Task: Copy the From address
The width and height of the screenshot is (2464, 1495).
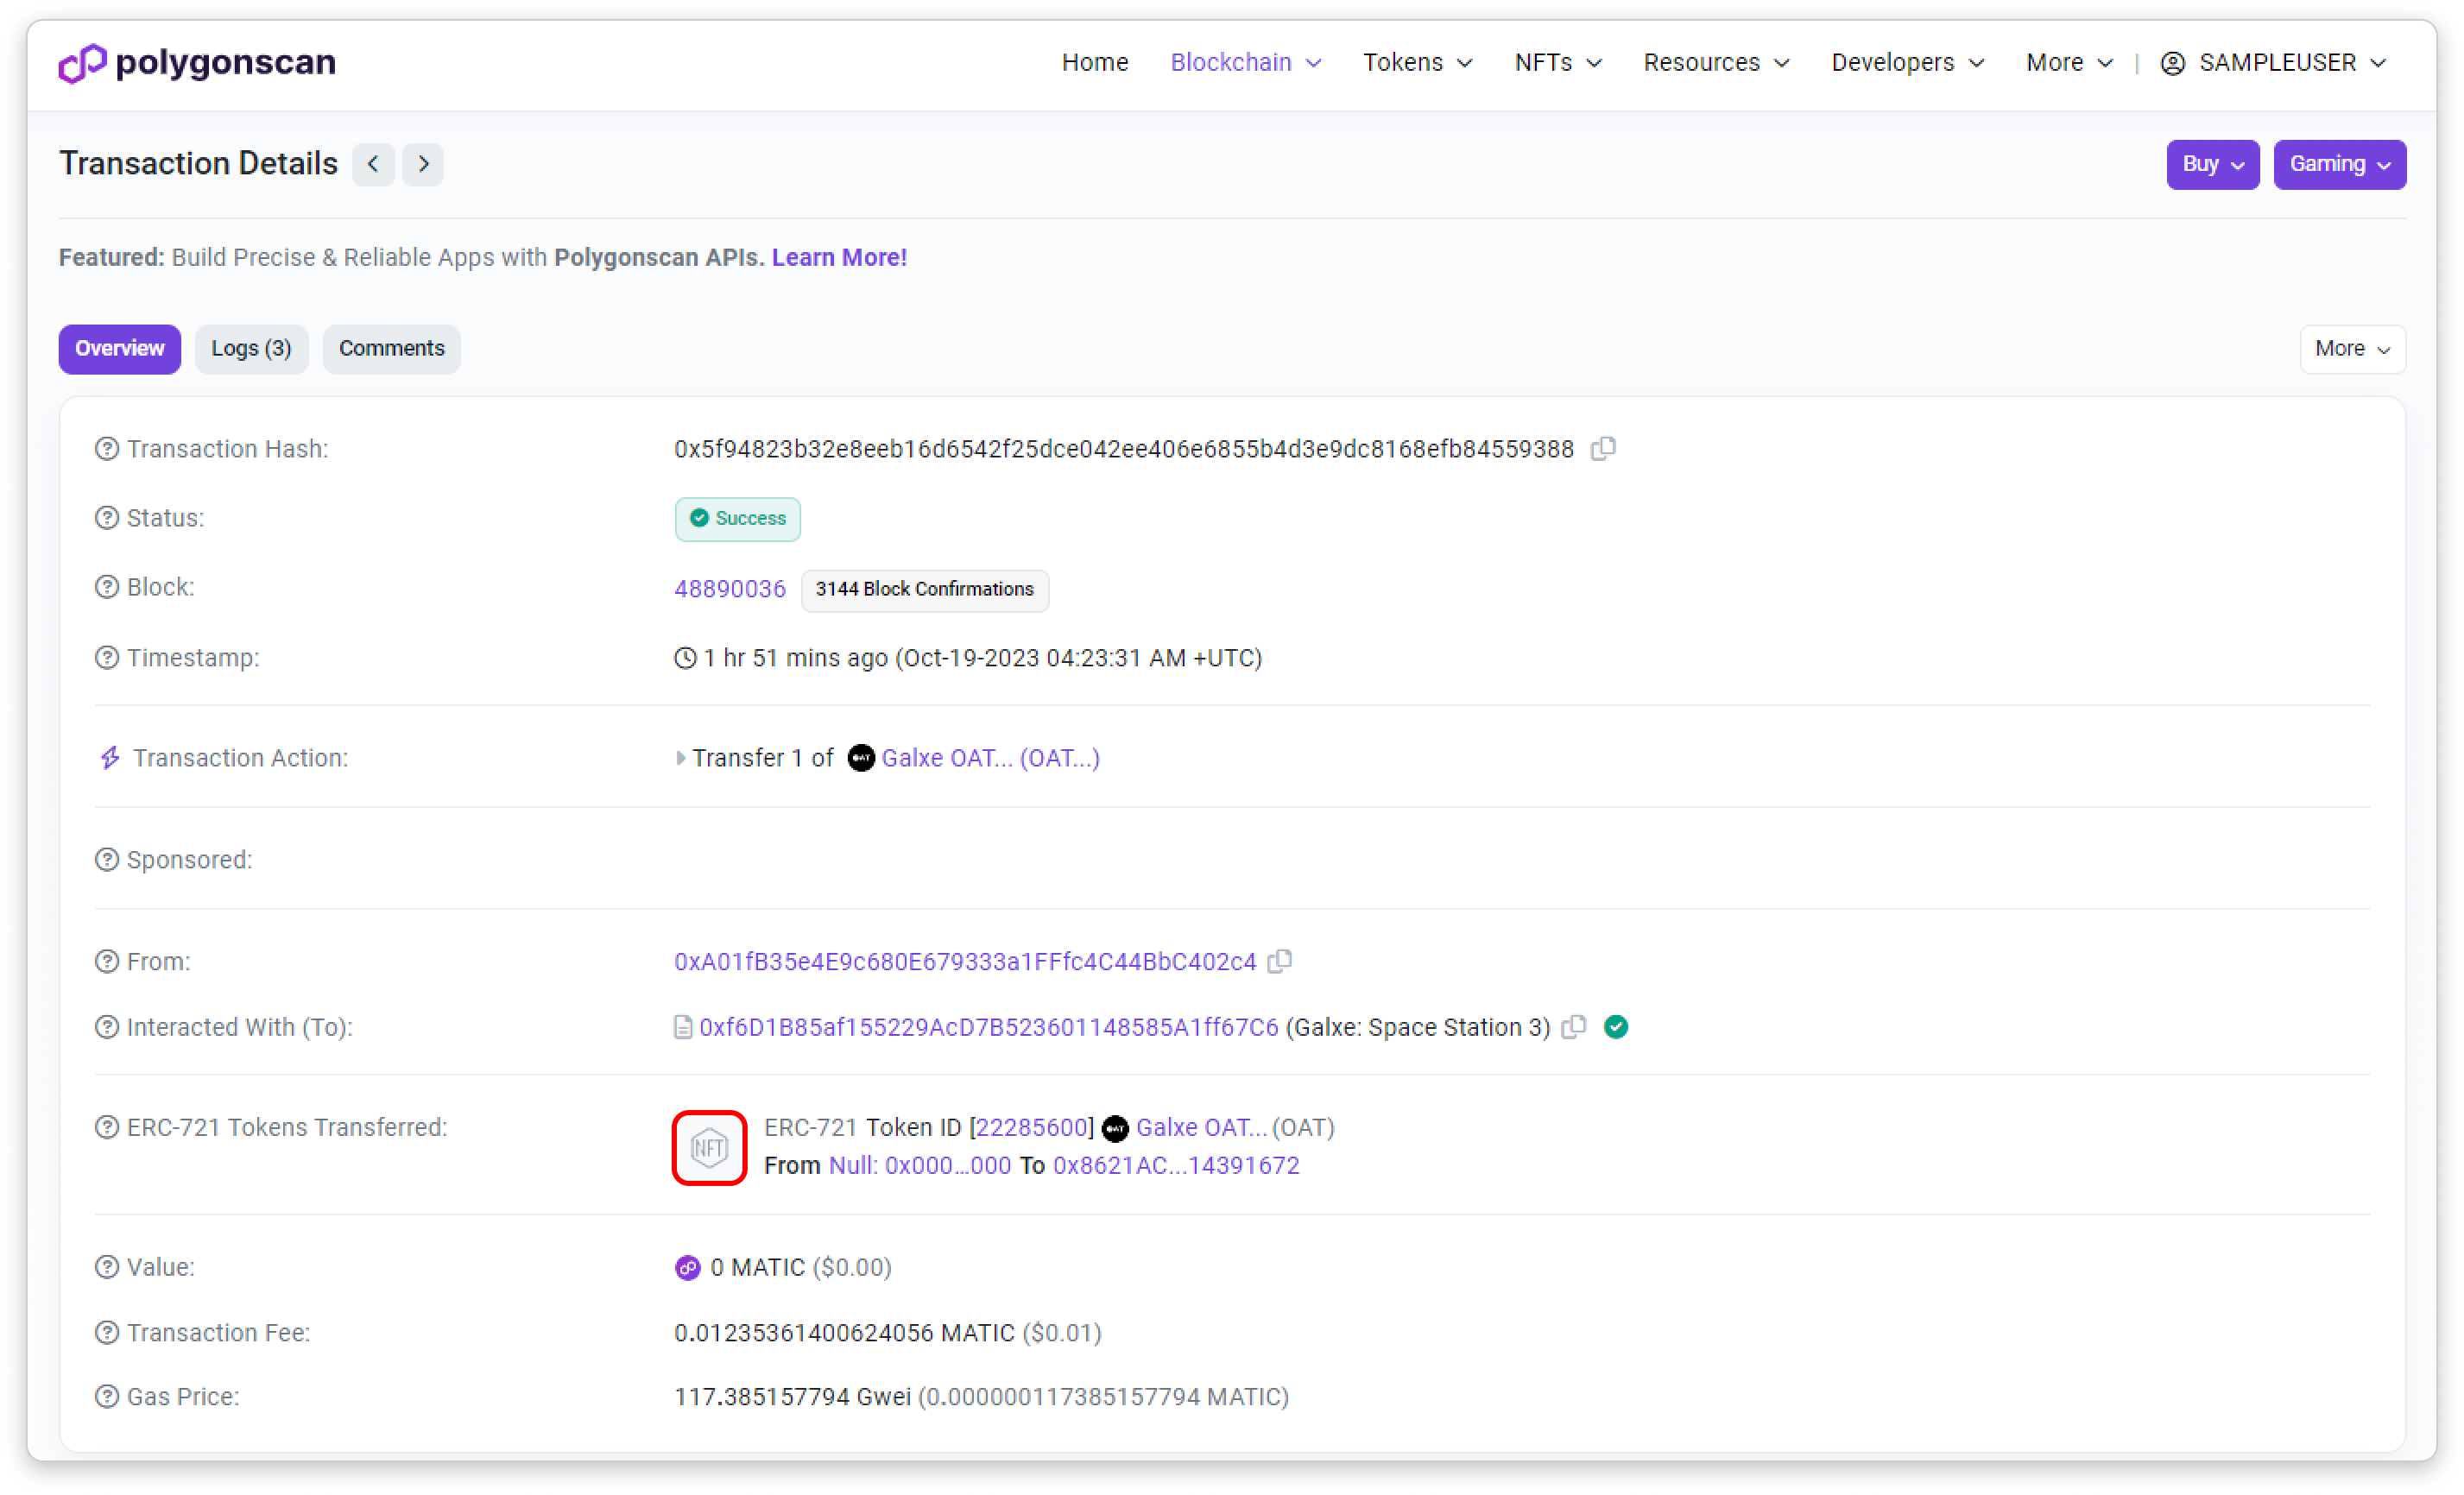Action: 1280,961
